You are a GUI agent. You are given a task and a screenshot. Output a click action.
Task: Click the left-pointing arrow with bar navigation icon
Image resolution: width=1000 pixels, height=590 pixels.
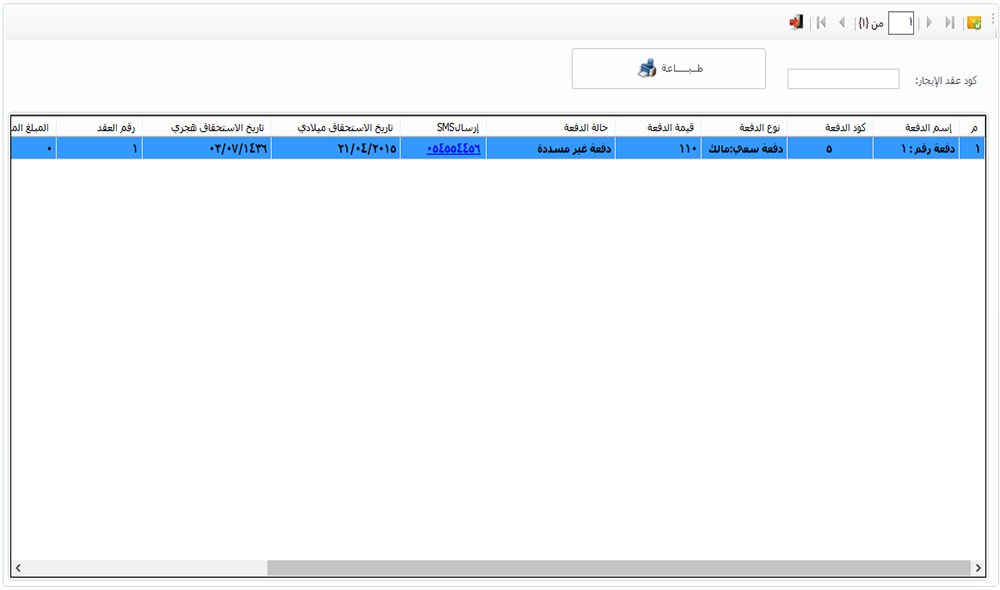click(x=821, y=23)
